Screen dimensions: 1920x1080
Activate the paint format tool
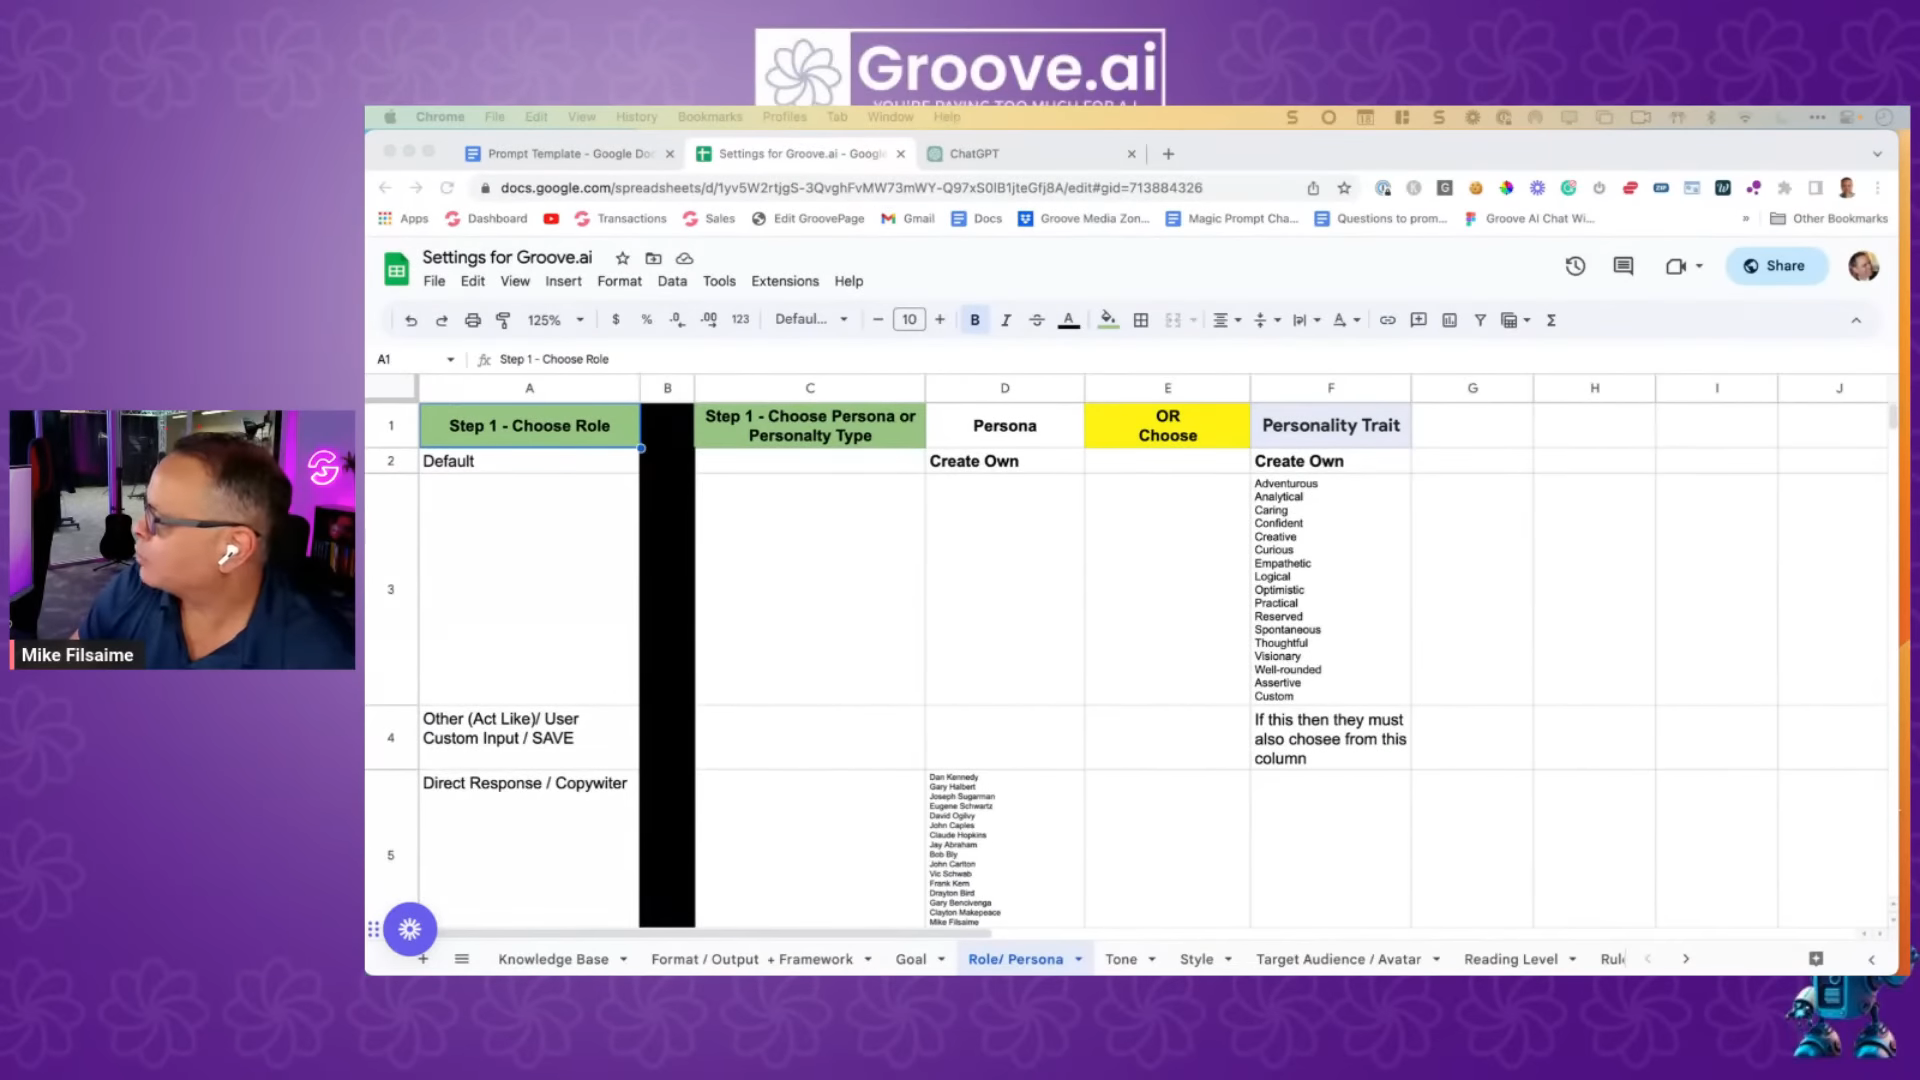504,320
